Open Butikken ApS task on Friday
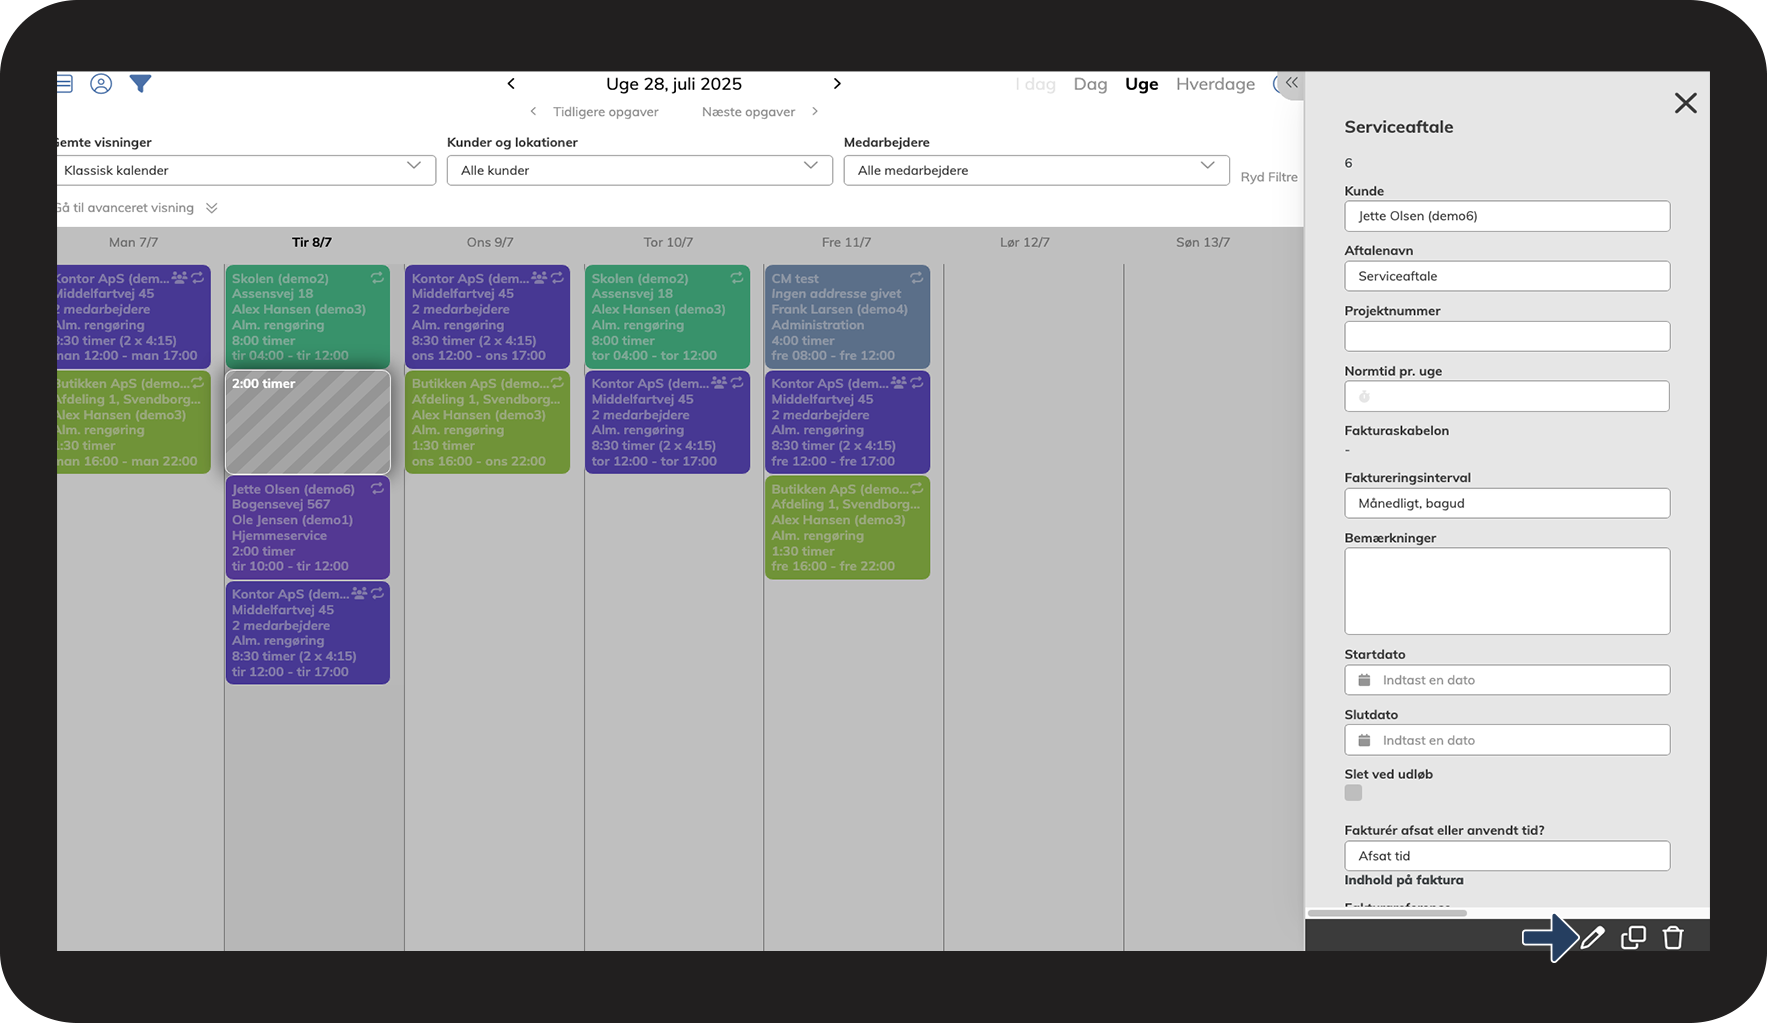This screenshot has height=1023, width=1767. (x=847, y=527)
